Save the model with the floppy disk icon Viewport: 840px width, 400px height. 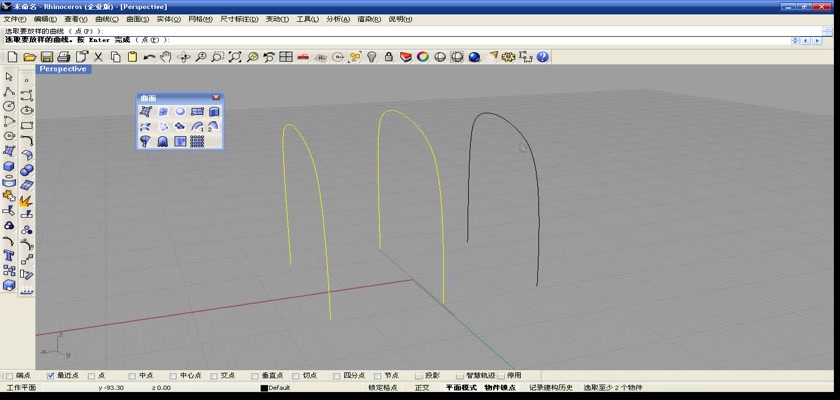pos(47,57)
